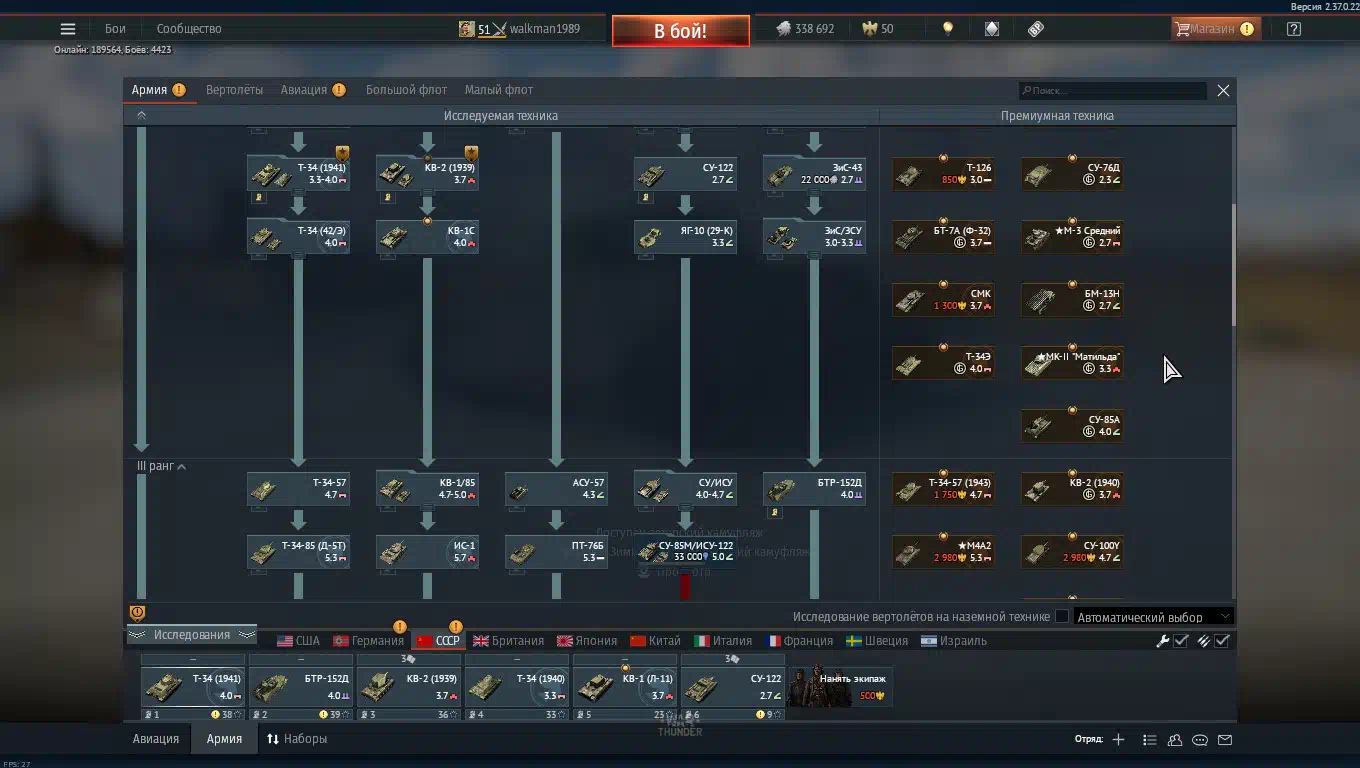Open the contacts list icon at bottom right

(1175, 740)
